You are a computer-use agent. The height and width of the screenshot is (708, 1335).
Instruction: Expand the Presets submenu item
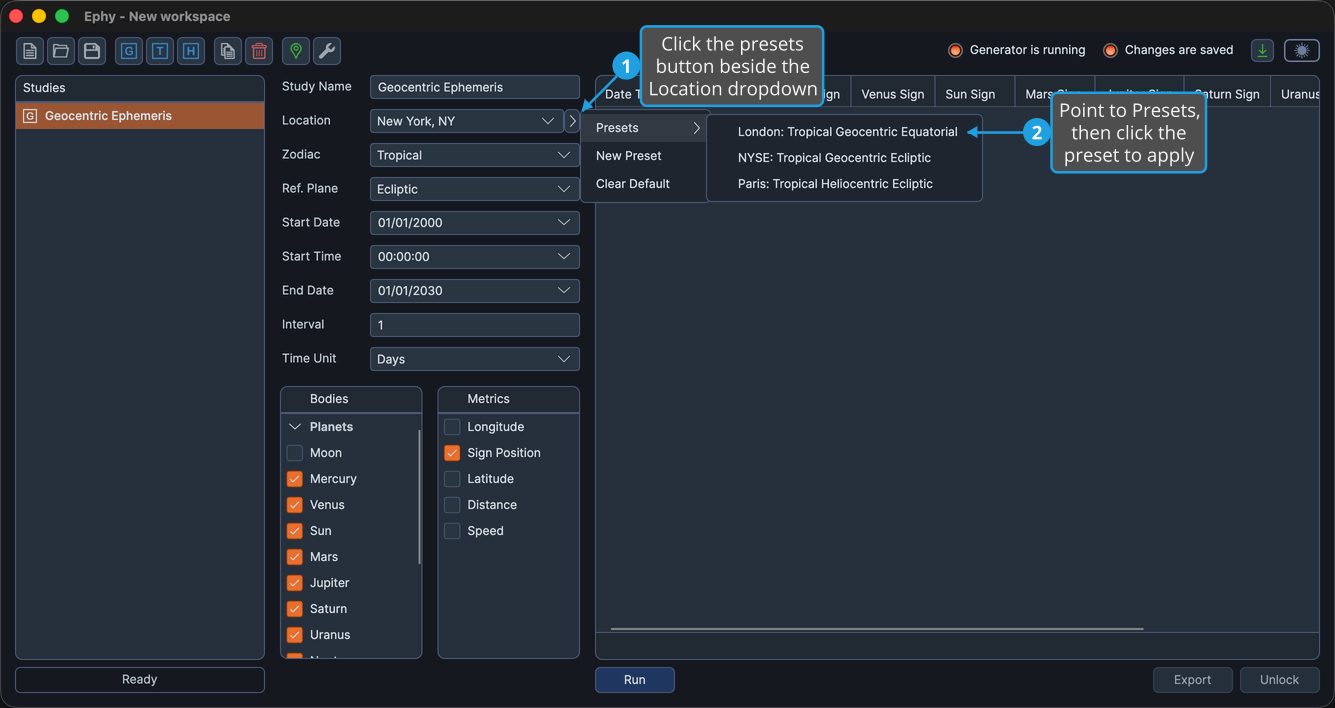point(645,128)
